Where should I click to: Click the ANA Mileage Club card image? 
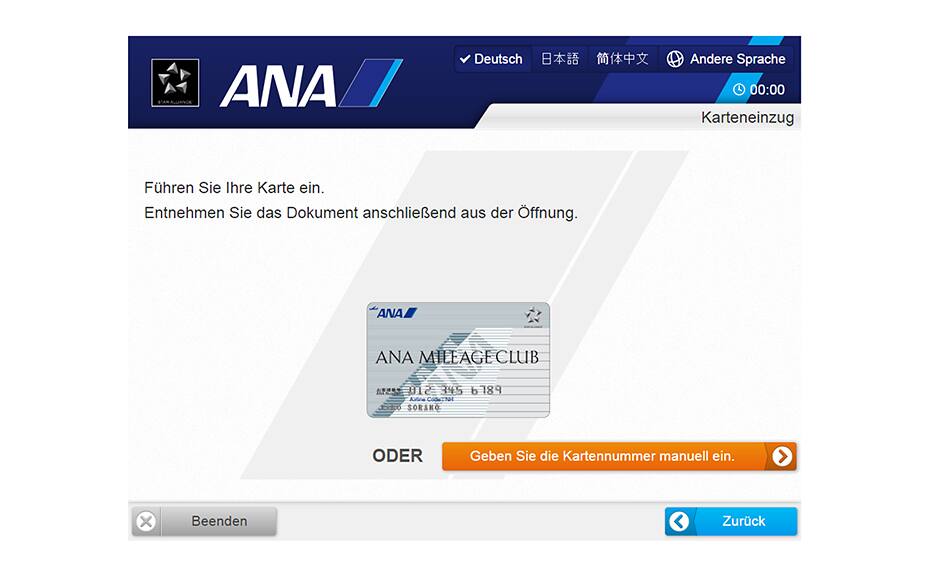[x=458, y=360]
